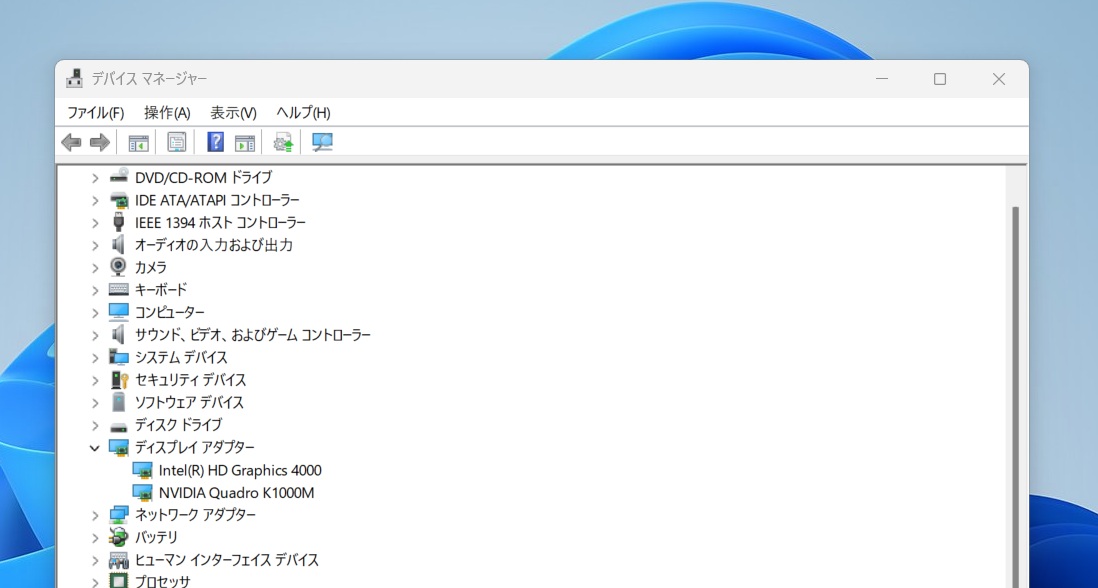Click the ヒューマン インターフェイス デバイス icon
This screenshot has width=1098, height=588.
pos(119,560)
